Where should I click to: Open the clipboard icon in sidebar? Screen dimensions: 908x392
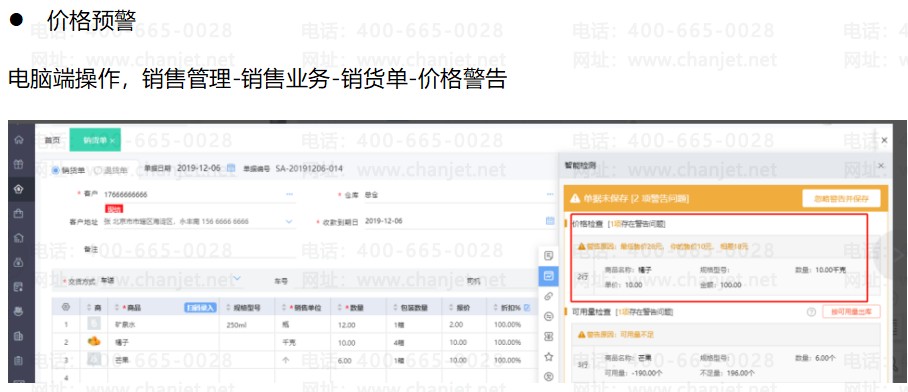tap(19, 360)
